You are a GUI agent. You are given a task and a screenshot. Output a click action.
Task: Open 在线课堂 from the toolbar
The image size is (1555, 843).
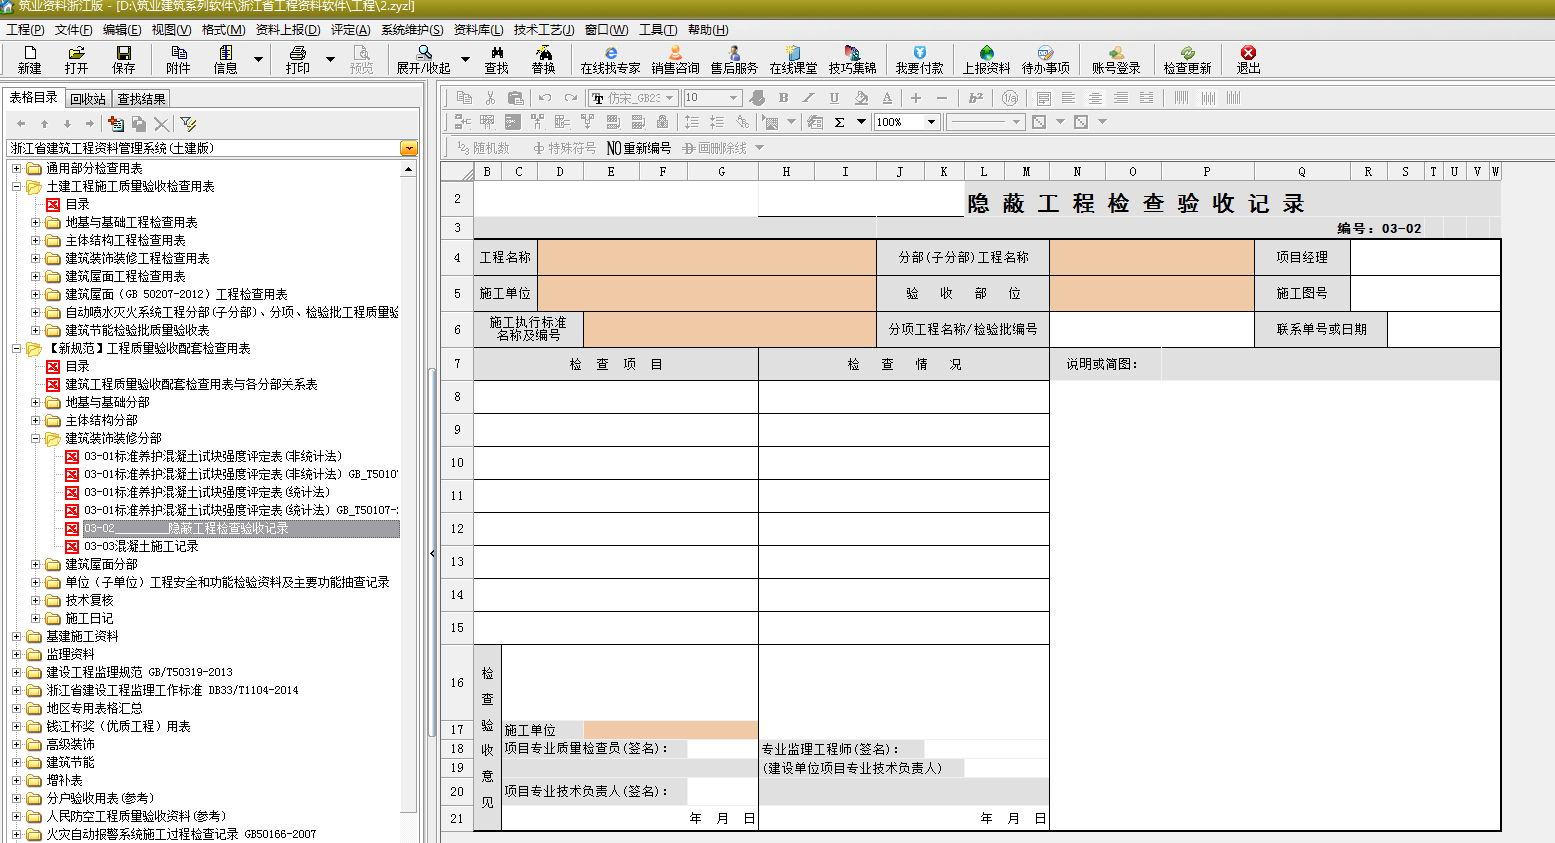tap(793, 59)
